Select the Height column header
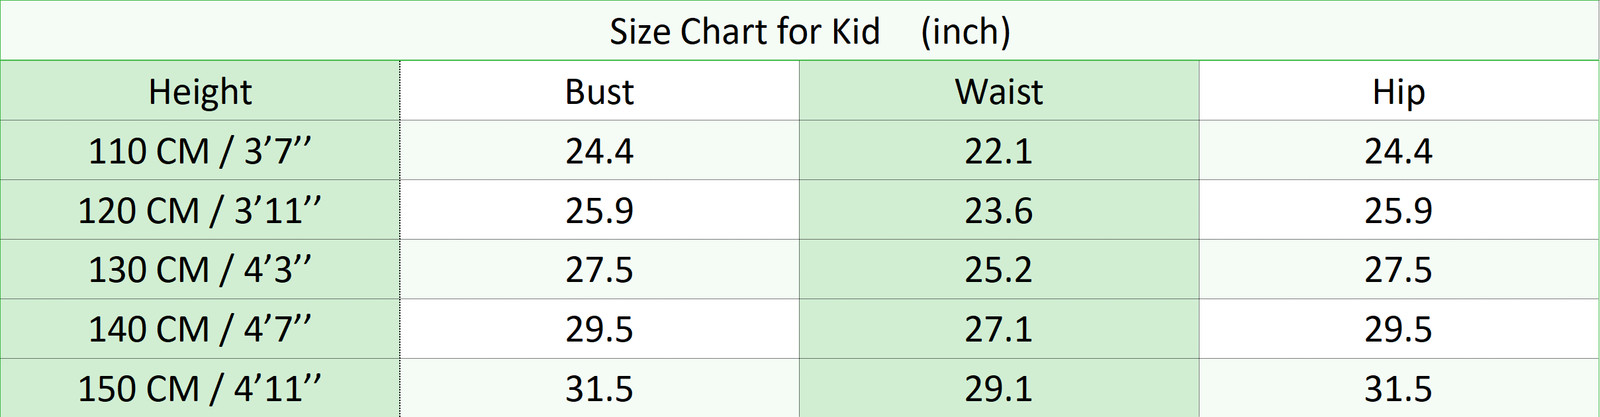The height and width of the screenshot is (417, 1600). (200, 92)
